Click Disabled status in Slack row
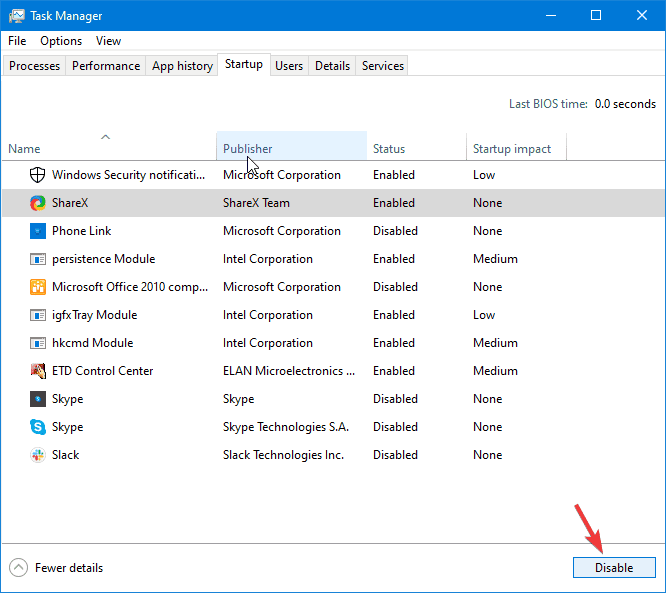This screenshot has width=666, height=593. coord(395,455)
